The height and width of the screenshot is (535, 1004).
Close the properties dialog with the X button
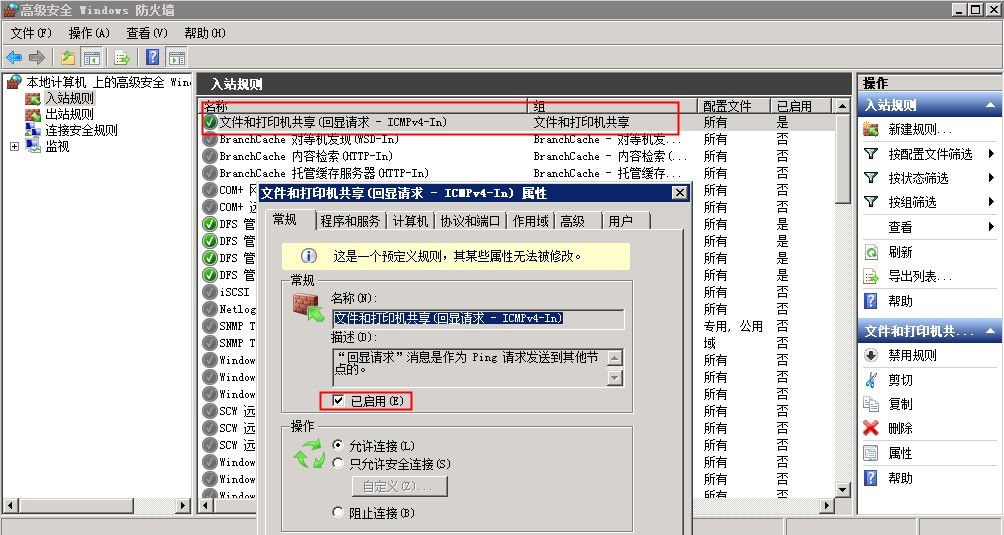pos(680,193)
